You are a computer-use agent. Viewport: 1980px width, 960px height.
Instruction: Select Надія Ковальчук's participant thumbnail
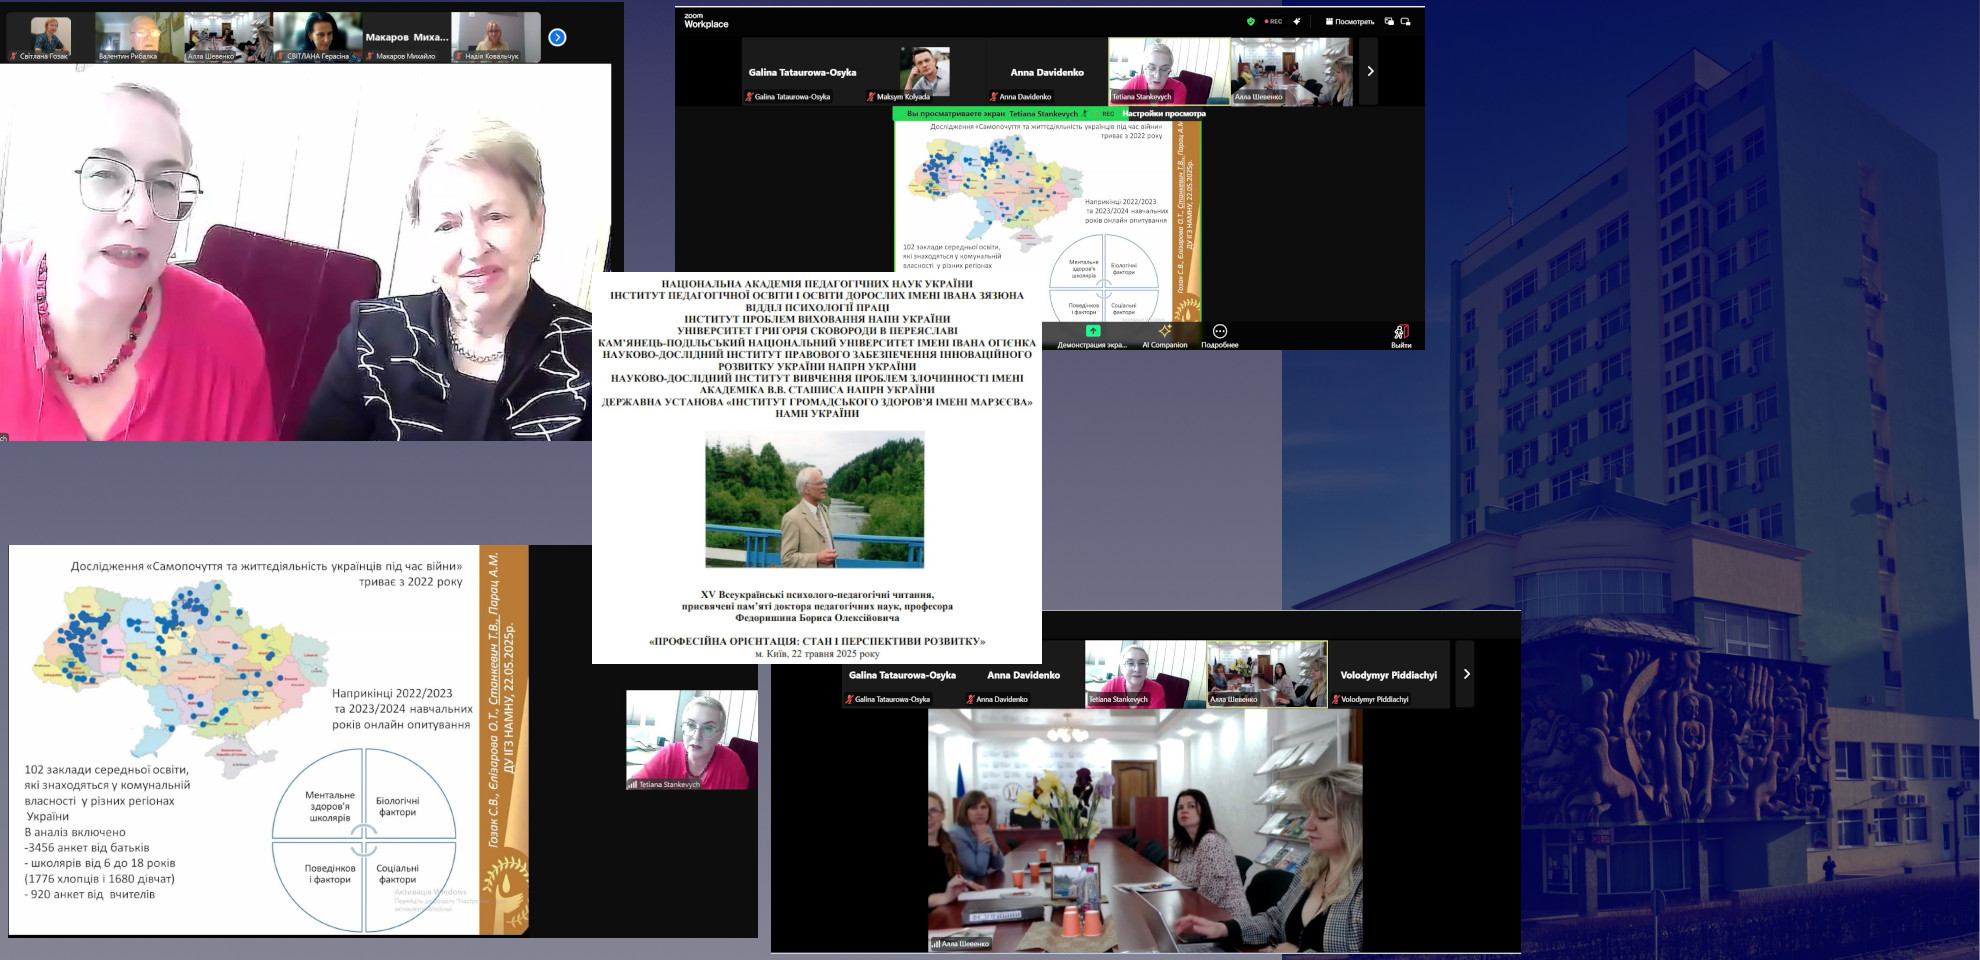pos(496,37)
